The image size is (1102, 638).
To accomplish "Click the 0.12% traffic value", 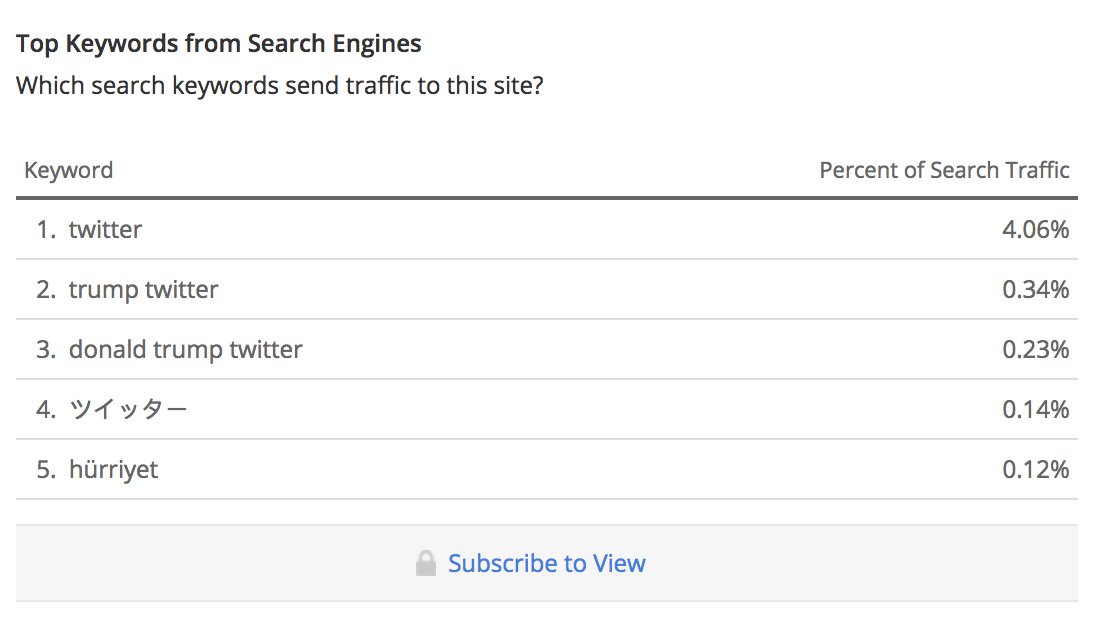I will (x=1035, y=470).
